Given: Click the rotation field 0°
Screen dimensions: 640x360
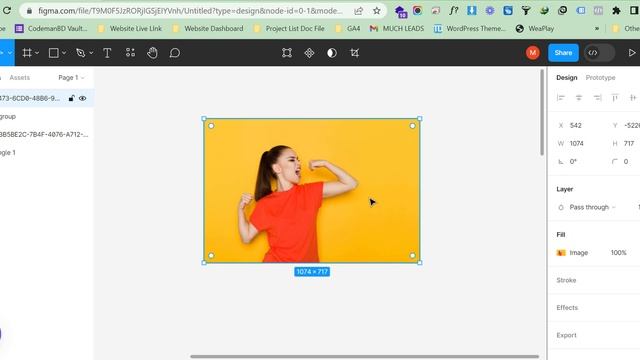Looking at the screenshot, I should click(x=573, y=162).
